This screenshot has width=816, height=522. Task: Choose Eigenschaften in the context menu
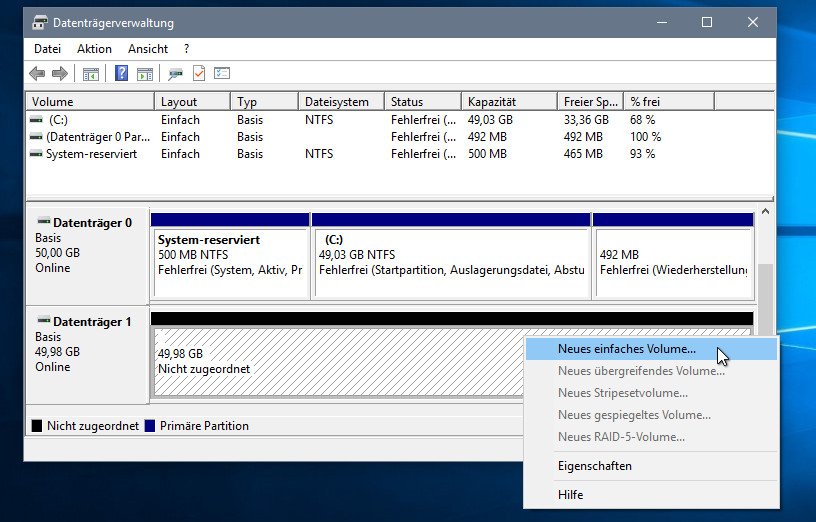(651, 466)
